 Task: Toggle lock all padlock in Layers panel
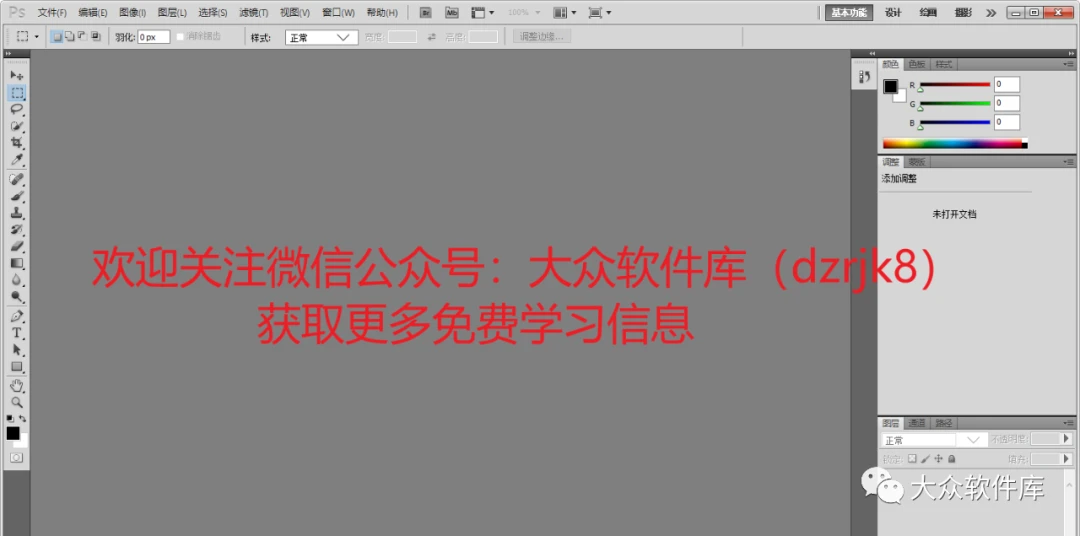tap(951, 459)
